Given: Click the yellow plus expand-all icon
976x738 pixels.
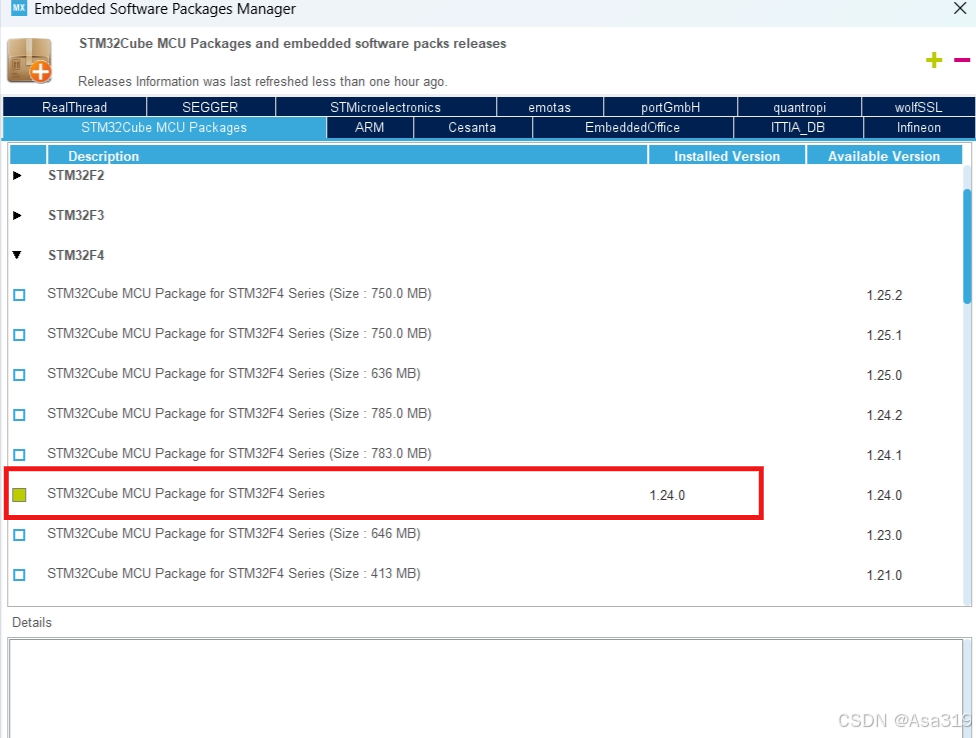Looking at the screenshot, I should 934,60.
